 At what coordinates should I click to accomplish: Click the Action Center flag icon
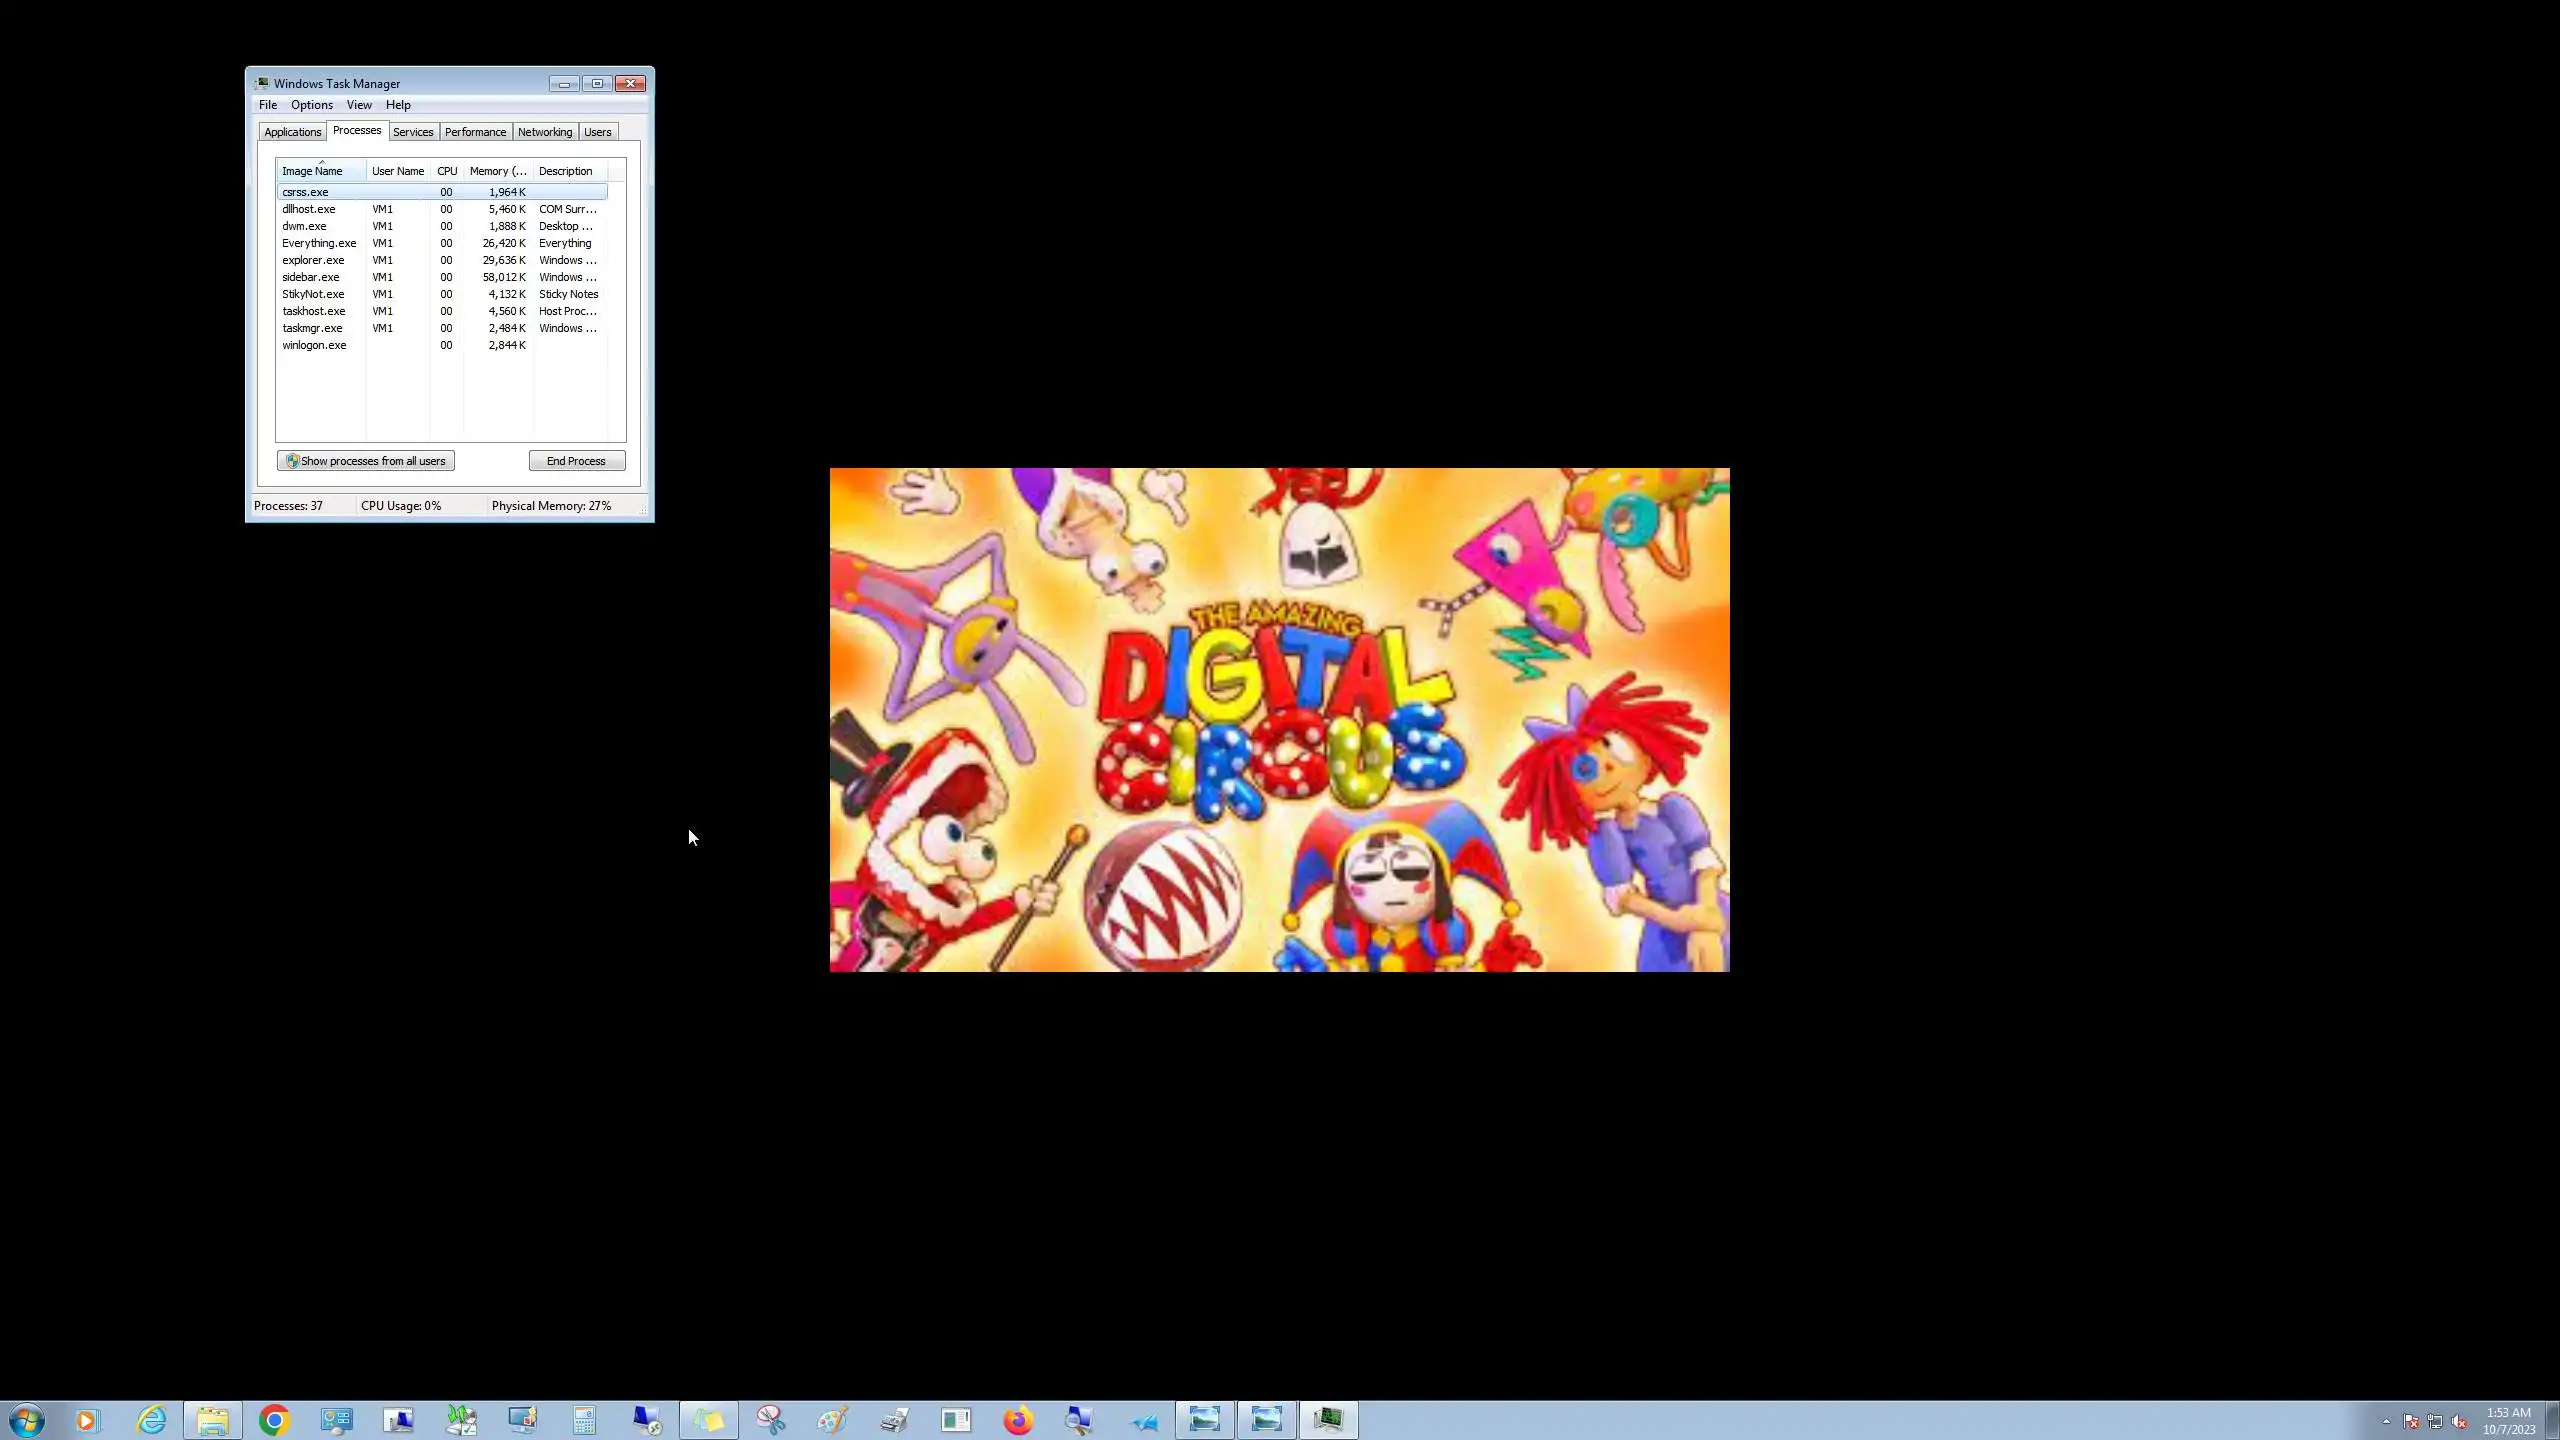[x=2411, y=1422]
